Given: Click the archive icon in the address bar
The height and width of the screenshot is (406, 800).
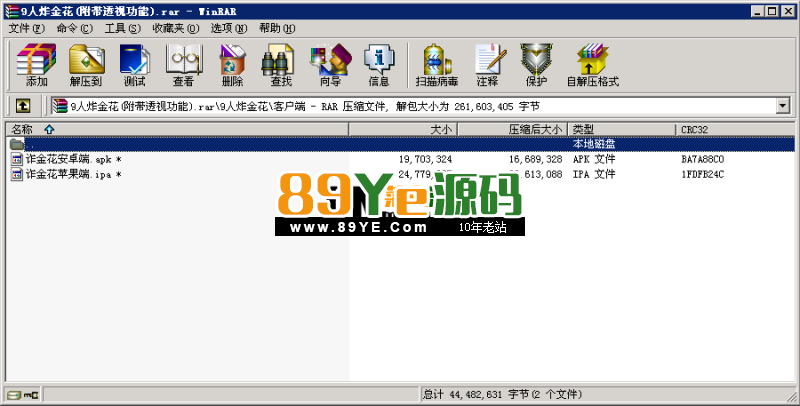Looking at the screenshot, I should pos(60,106).
